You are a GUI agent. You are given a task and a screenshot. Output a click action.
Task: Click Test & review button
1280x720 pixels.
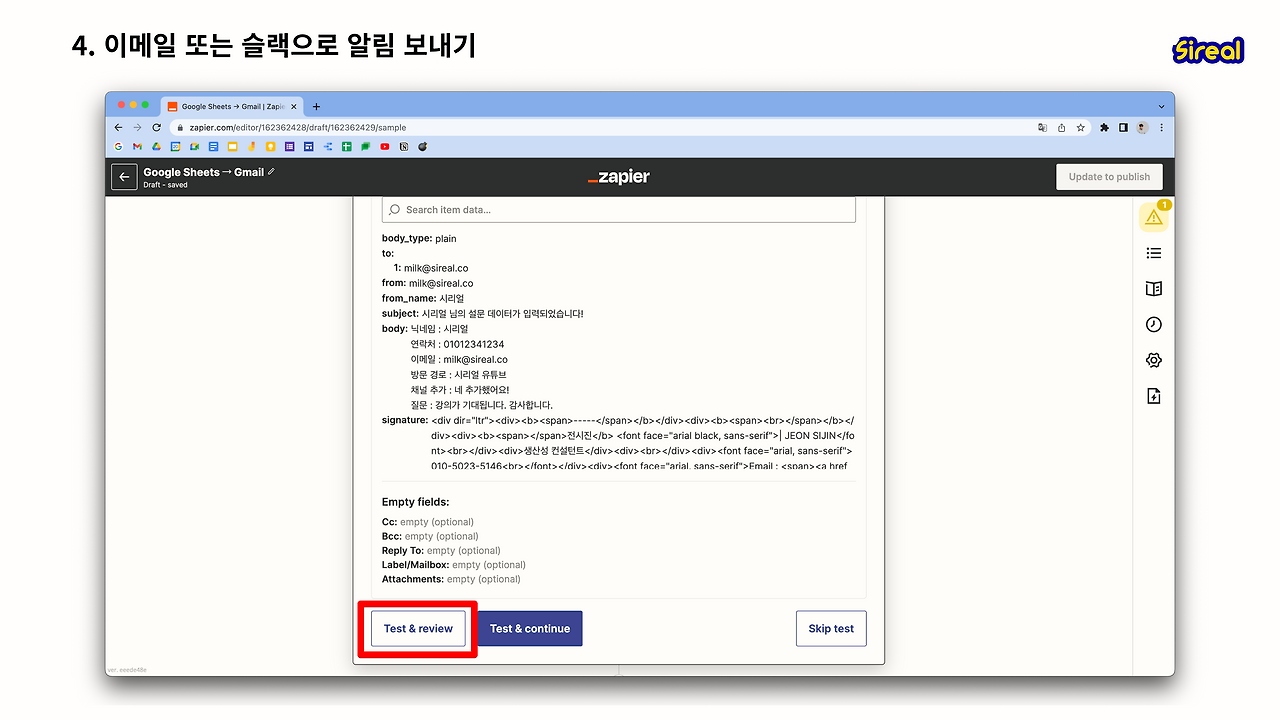pos(418,629)
